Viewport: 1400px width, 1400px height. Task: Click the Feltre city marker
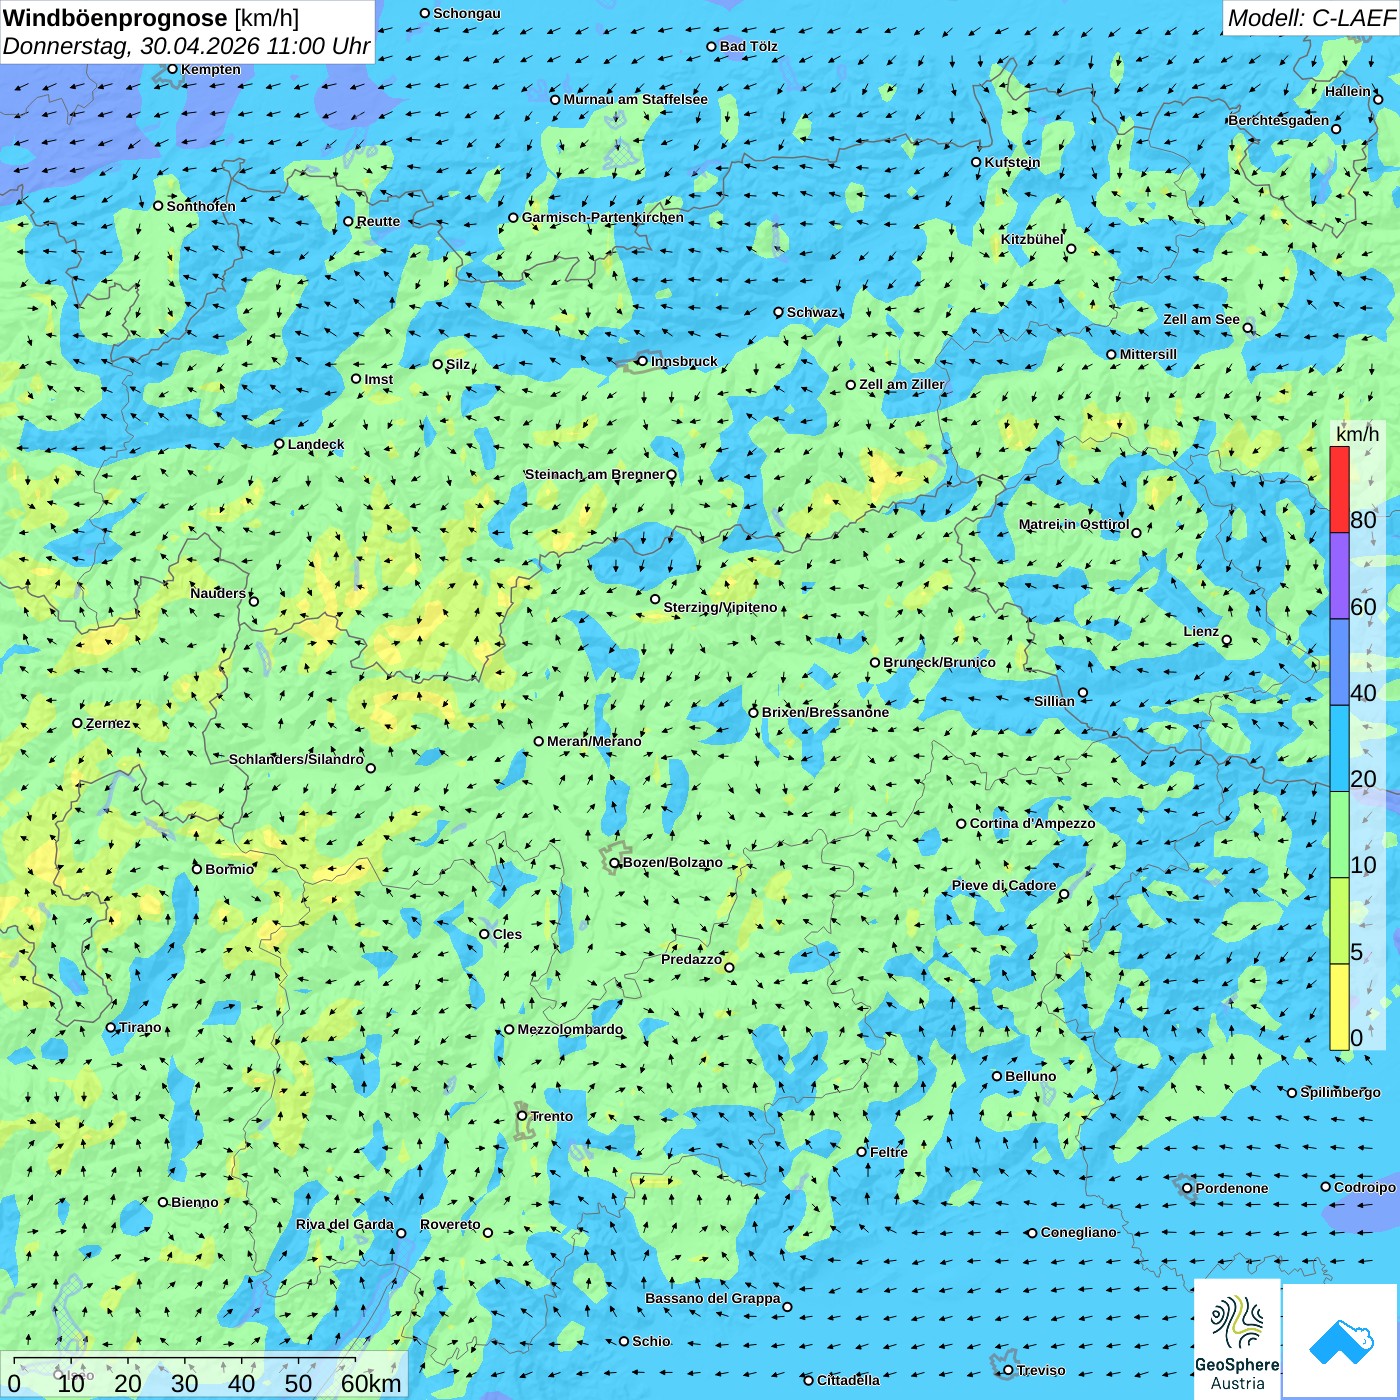861,1152
